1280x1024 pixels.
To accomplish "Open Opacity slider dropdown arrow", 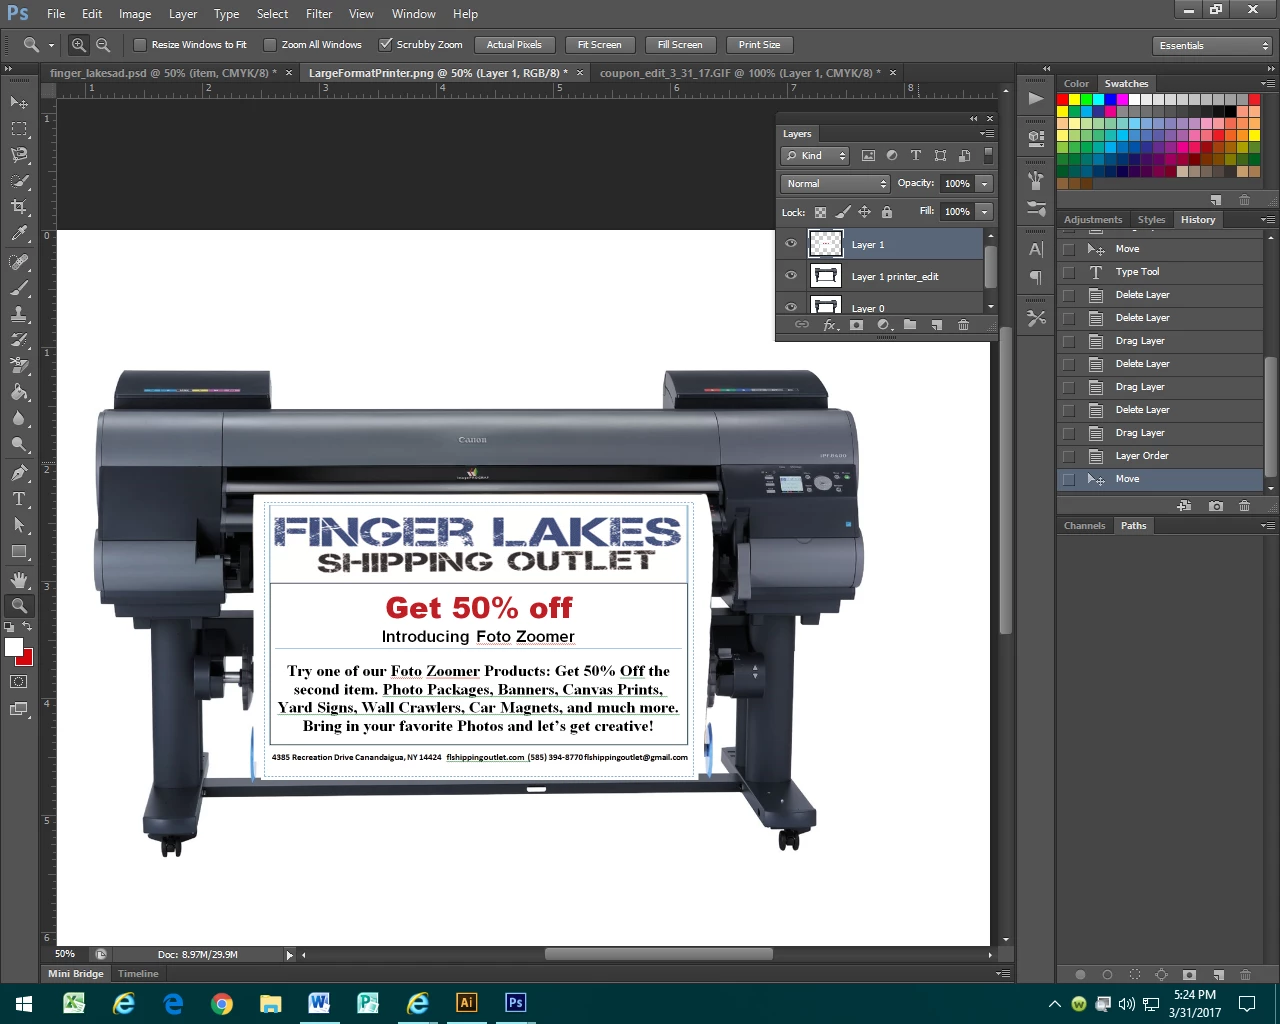I will (984, 183).
